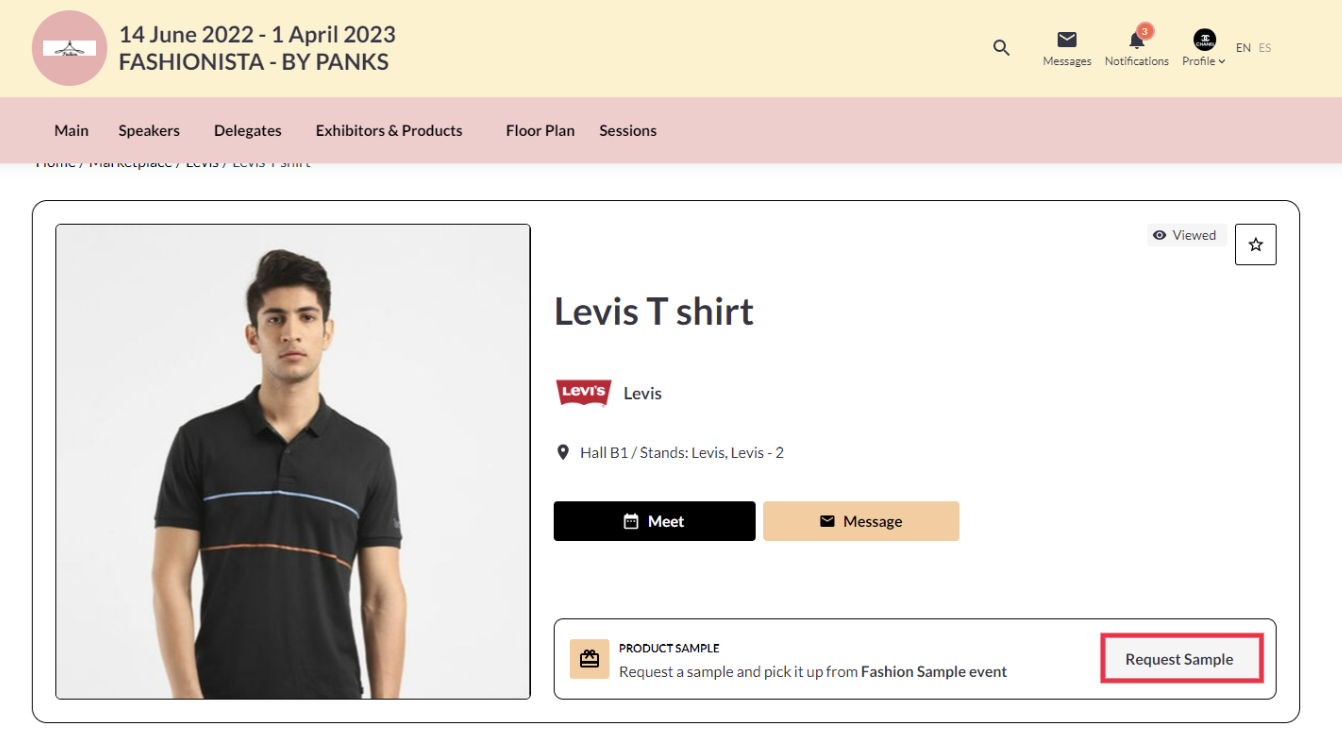Open the Notifications bell icon

tap(1136, 40)
